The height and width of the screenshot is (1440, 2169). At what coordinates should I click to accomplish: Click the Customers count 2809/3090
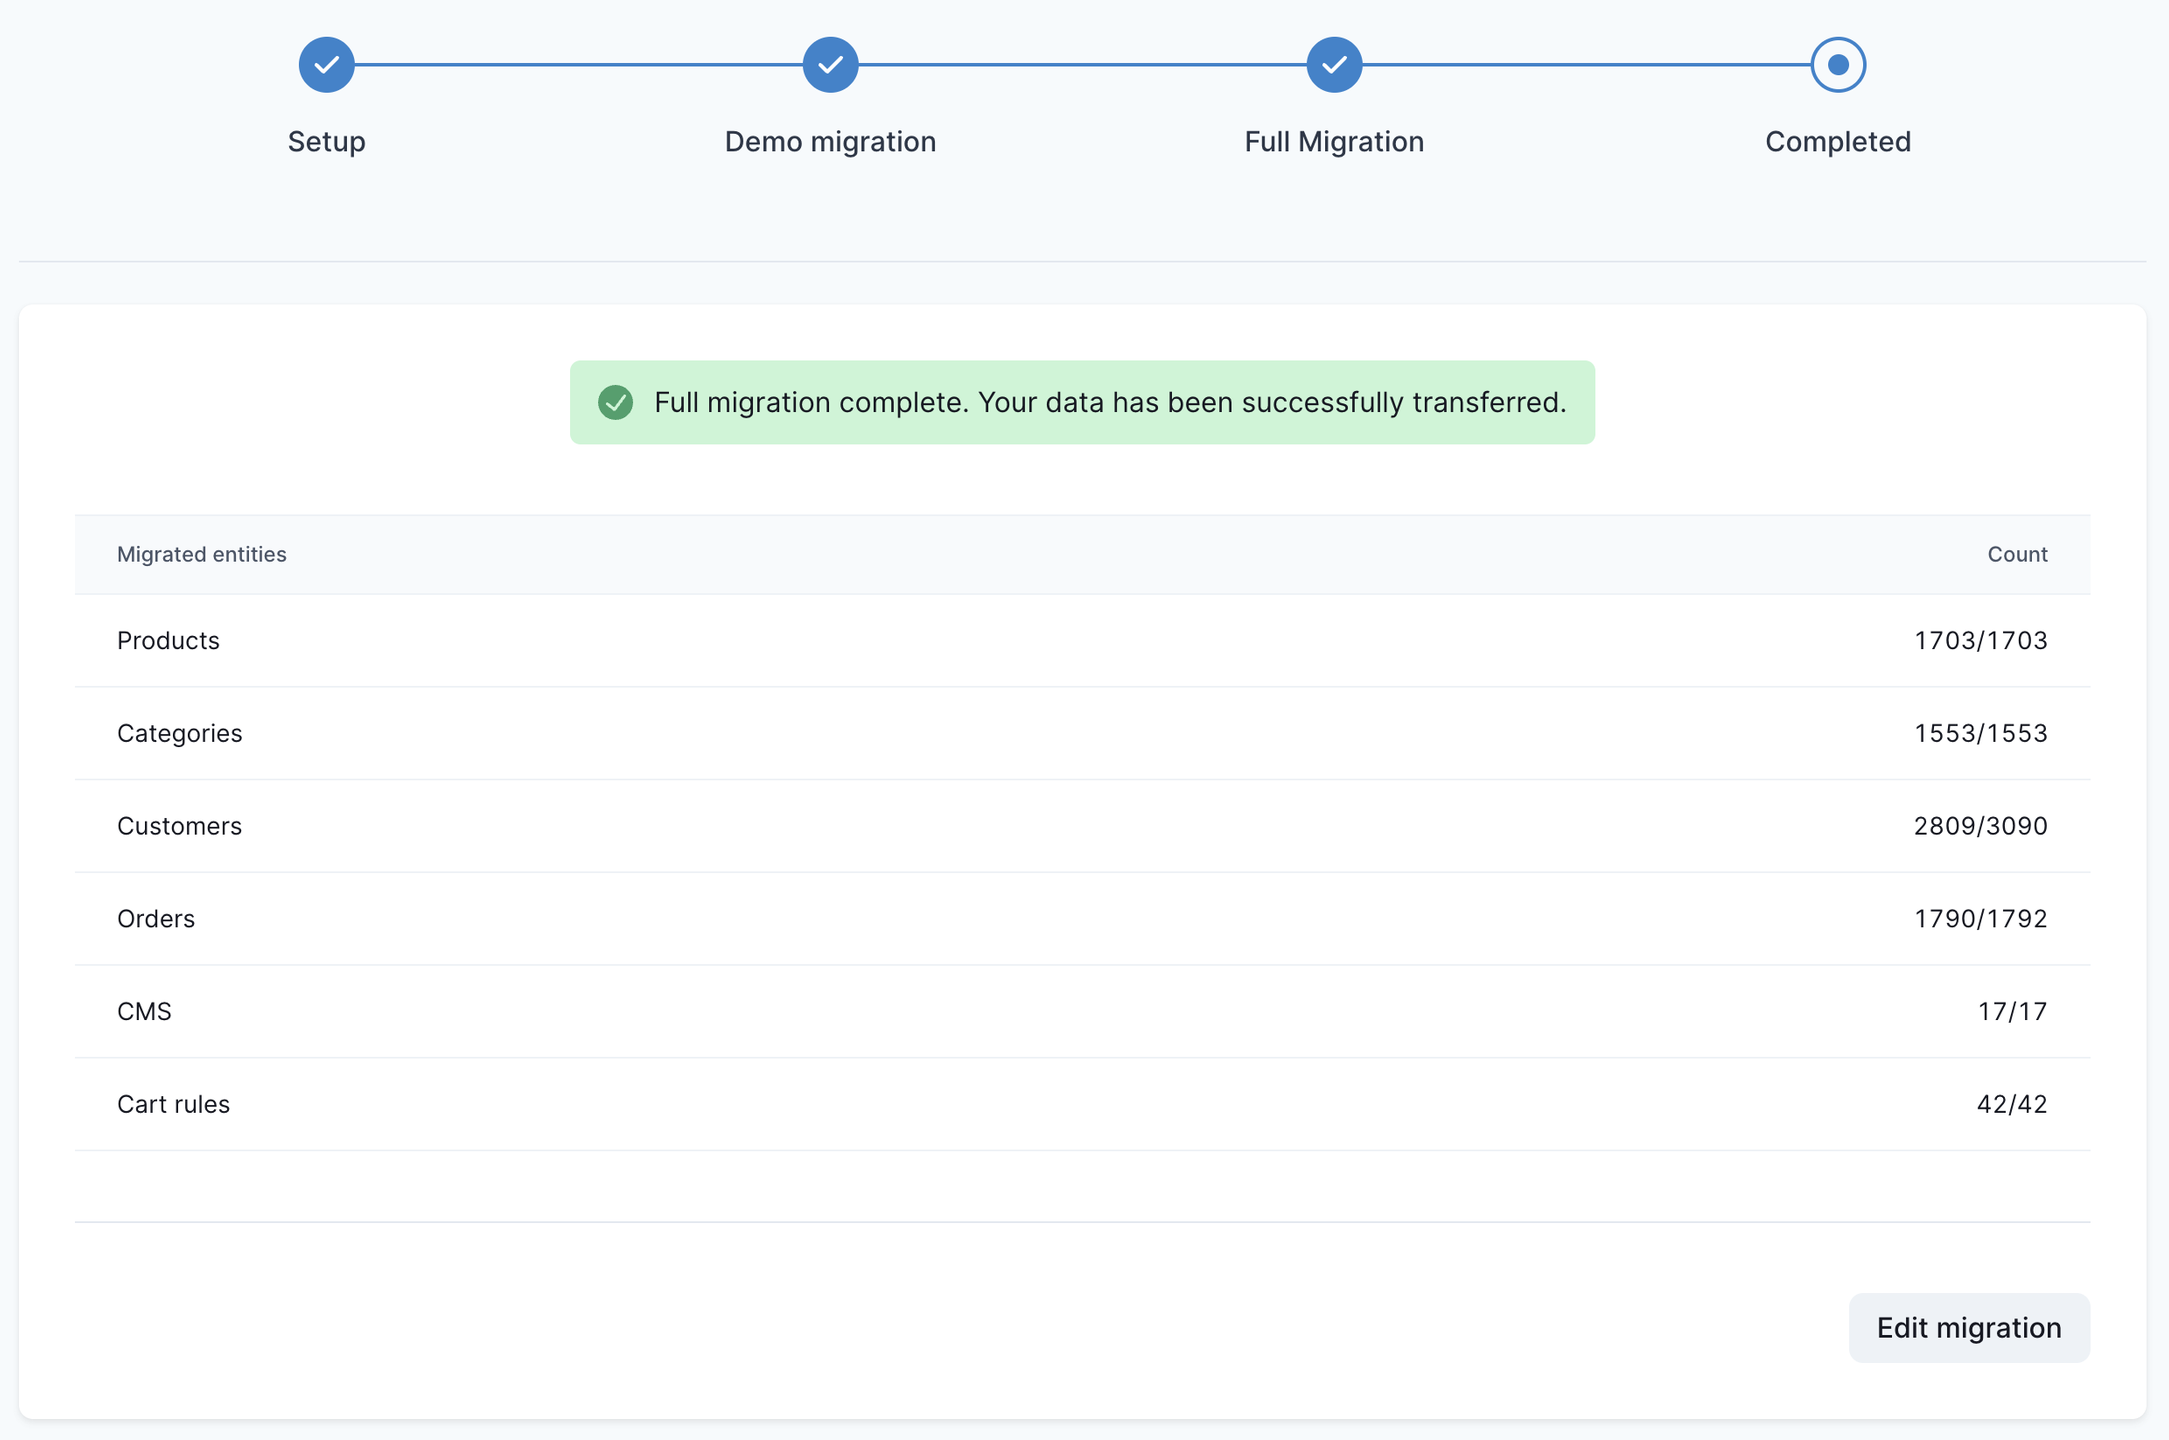click(1980, 826)
